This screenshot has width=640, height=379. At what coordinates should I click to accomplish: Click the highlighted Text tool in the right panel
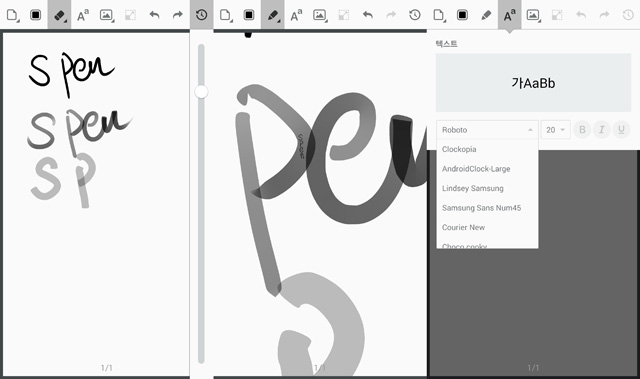pos(509,15)
